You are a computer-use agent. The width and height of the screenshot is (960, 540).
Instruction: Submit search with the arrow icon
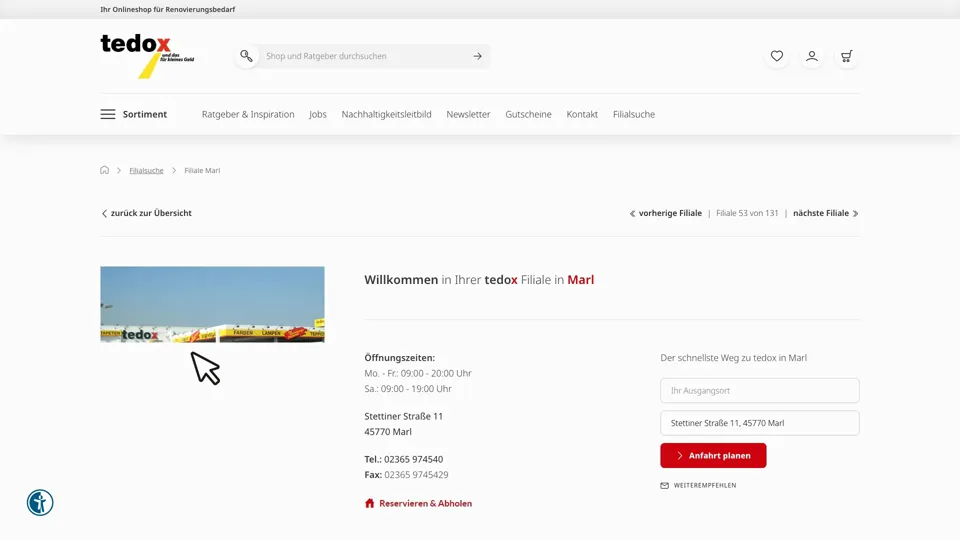click(x=478, y=56)
